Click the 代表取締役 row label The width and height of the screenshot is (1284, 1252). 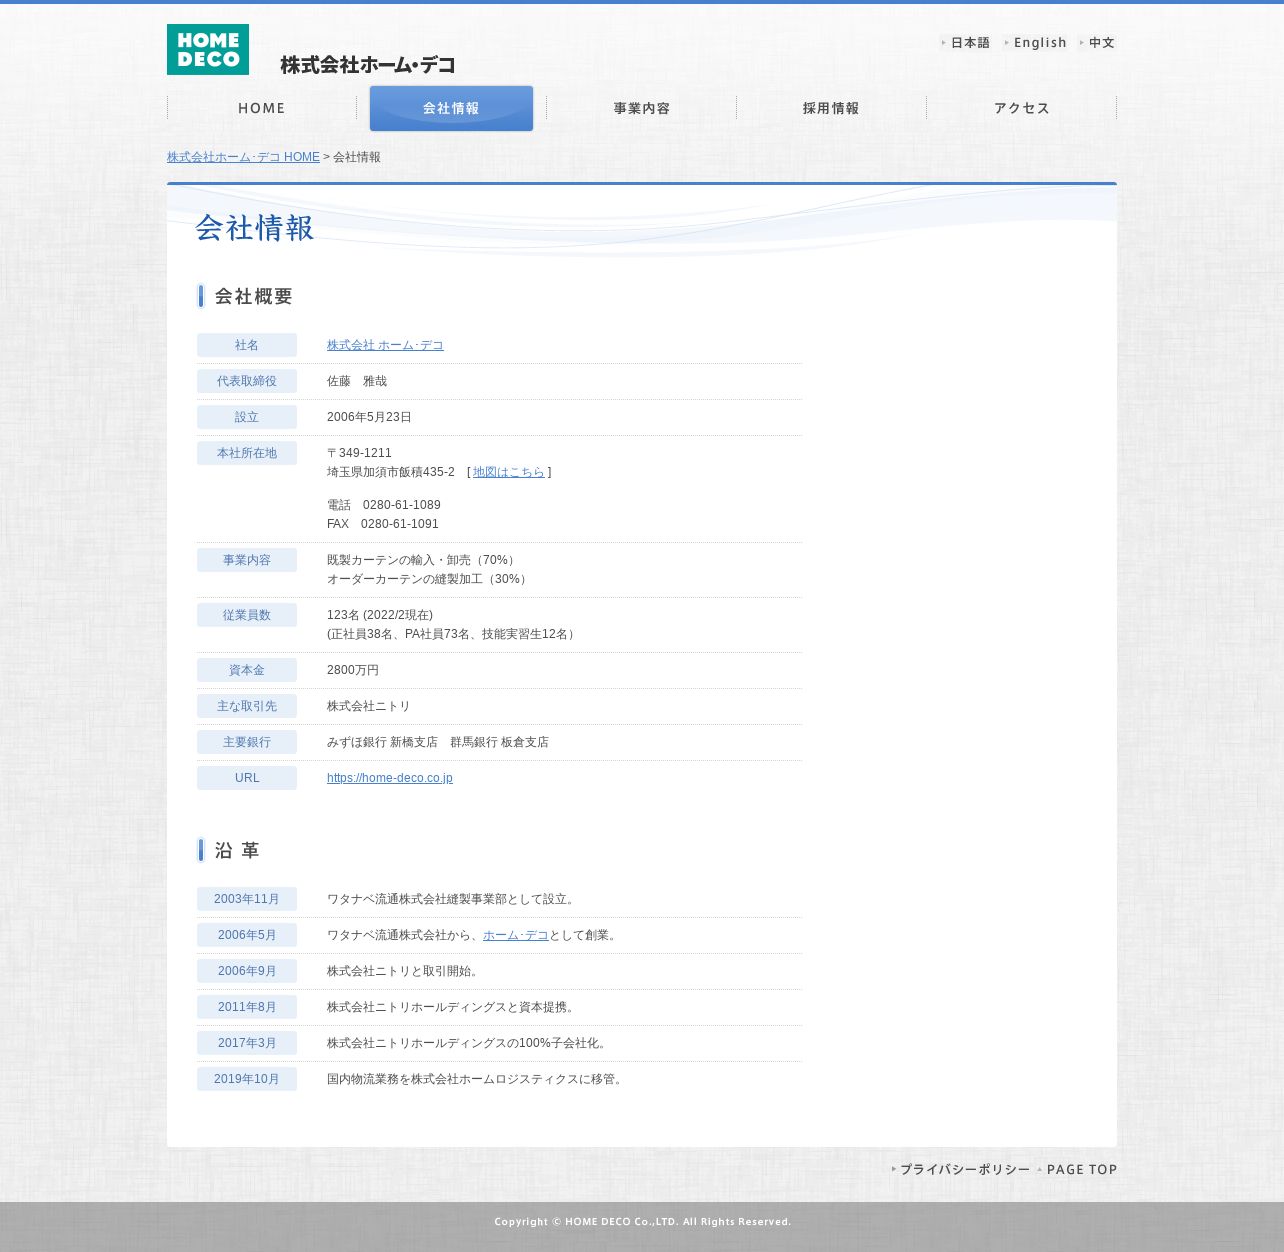[x=247, y=381]
